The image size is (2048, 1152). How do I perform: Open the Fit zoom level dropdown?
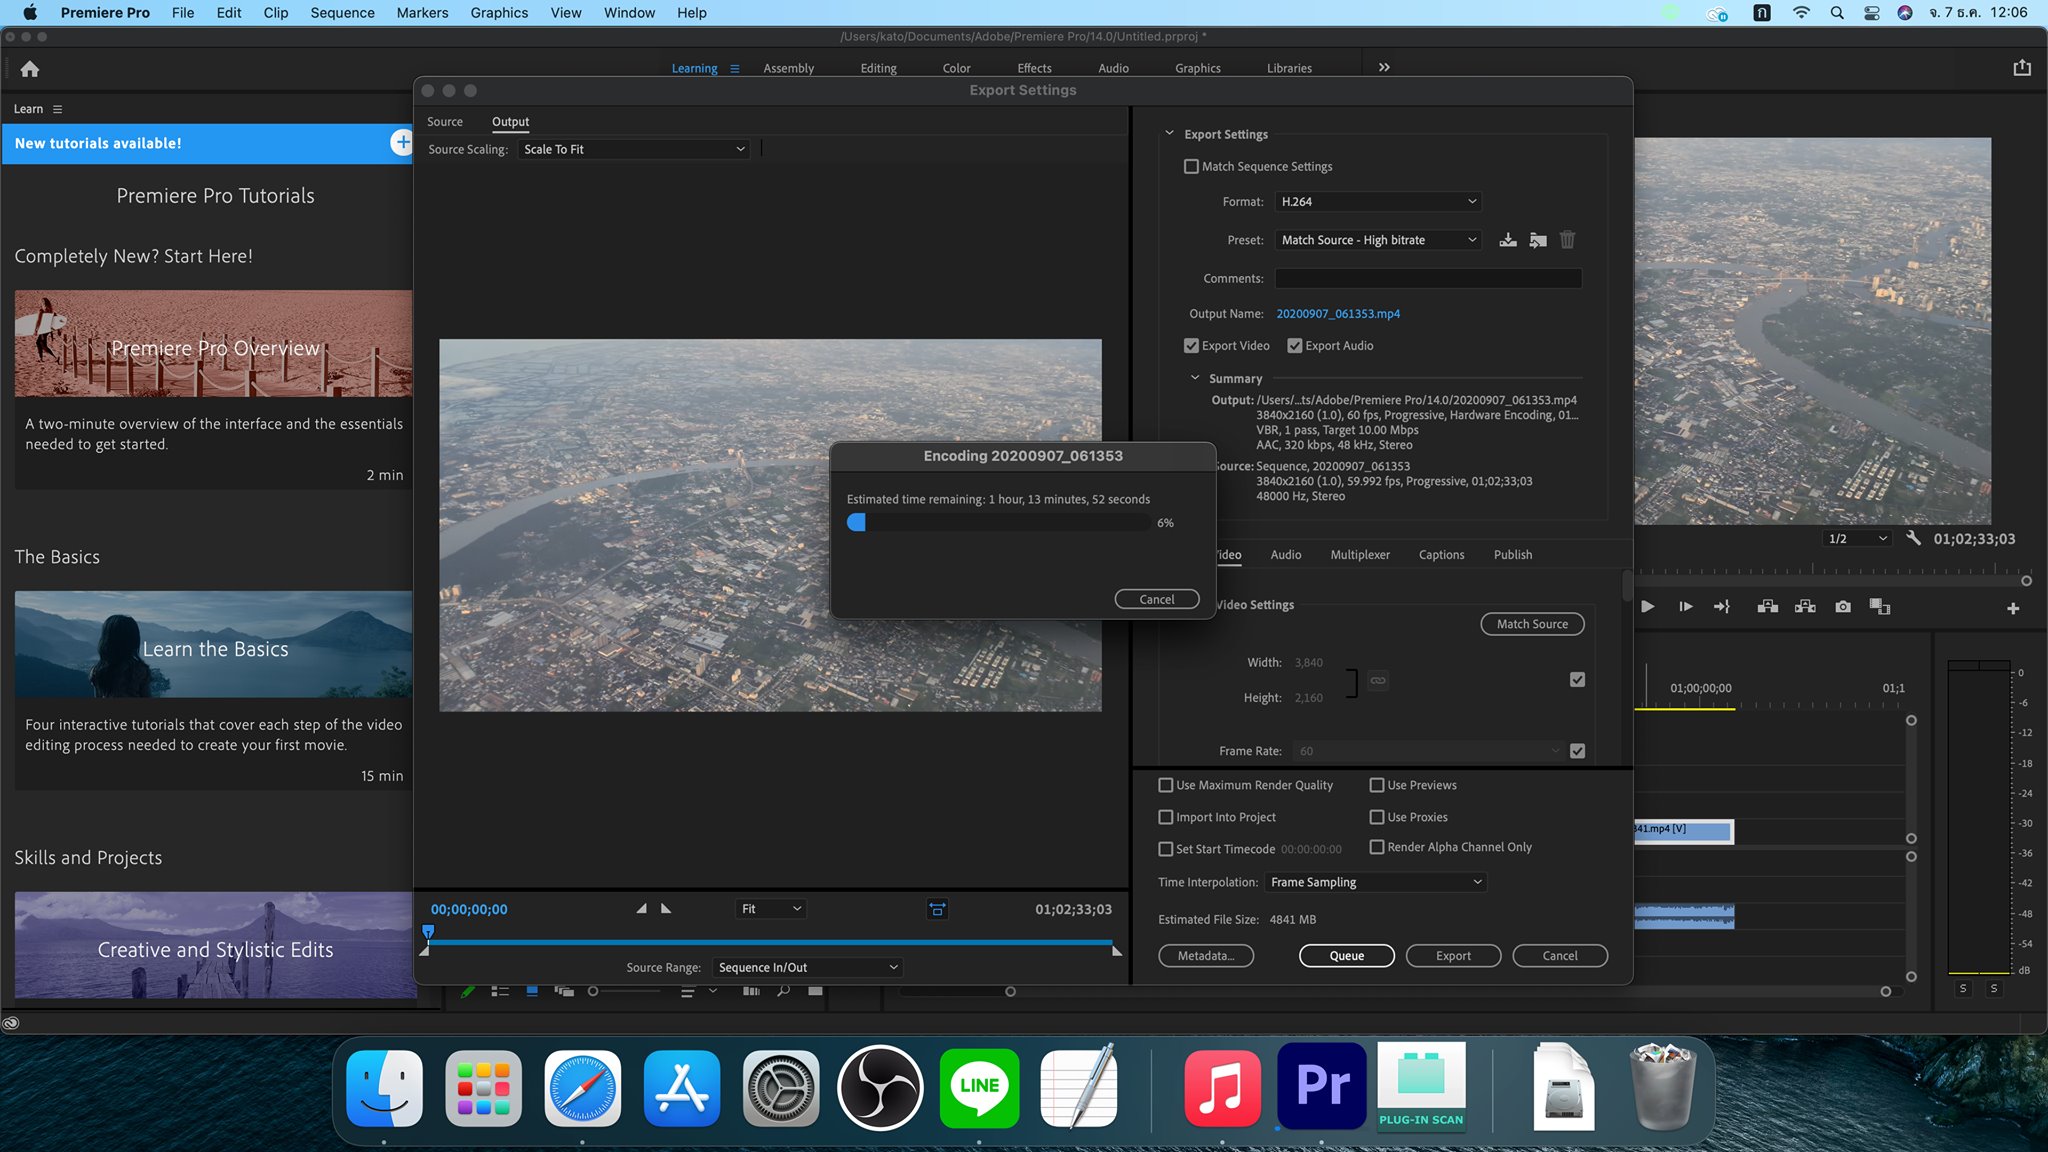pos(770,909)
